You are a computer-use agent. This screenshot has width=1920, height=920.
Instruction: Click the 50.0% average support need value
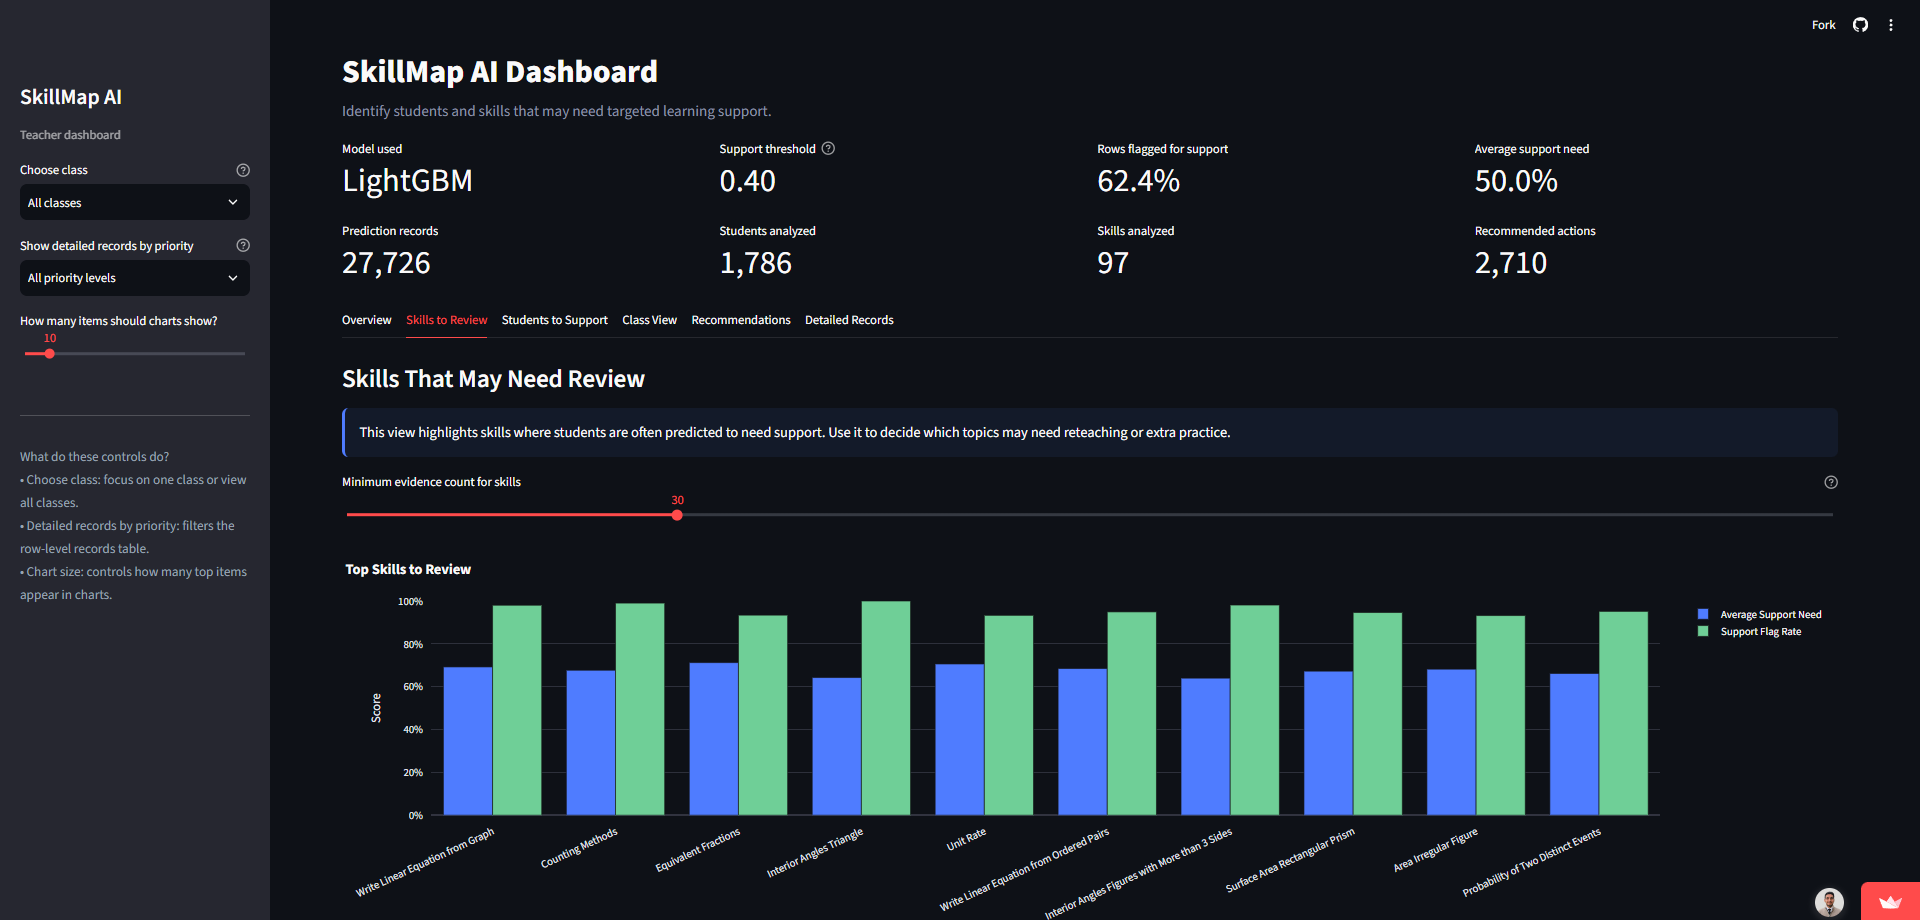tap(1516, 181)
